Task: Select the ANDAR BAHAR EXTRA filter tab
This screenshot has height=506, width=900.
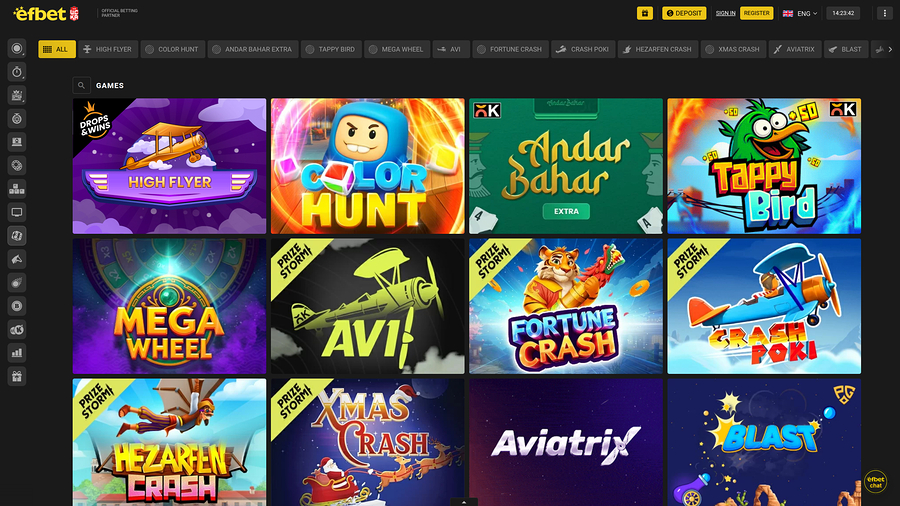Action: 253,49
